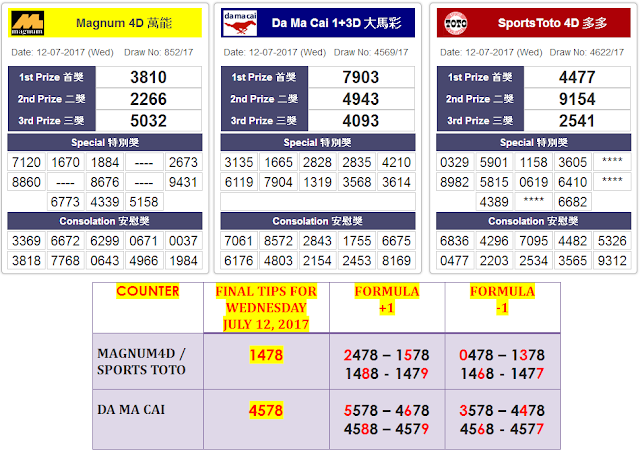Select Da Ma Cai consolation number 4803
This screenshot has height=451, width=640.
(278, 260)
